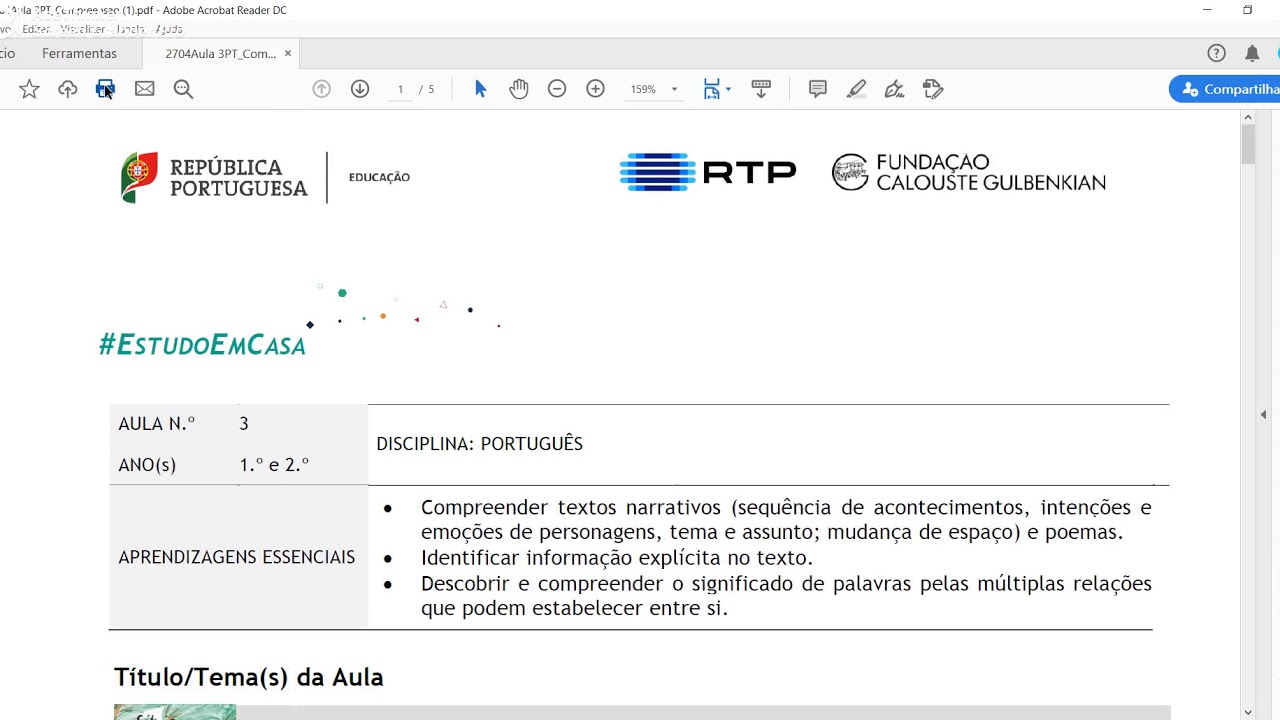This screenshot has width=1280, height=720.
Task: Close the 2704Aula 3PT_Com... tab
Action: [288, 53]
